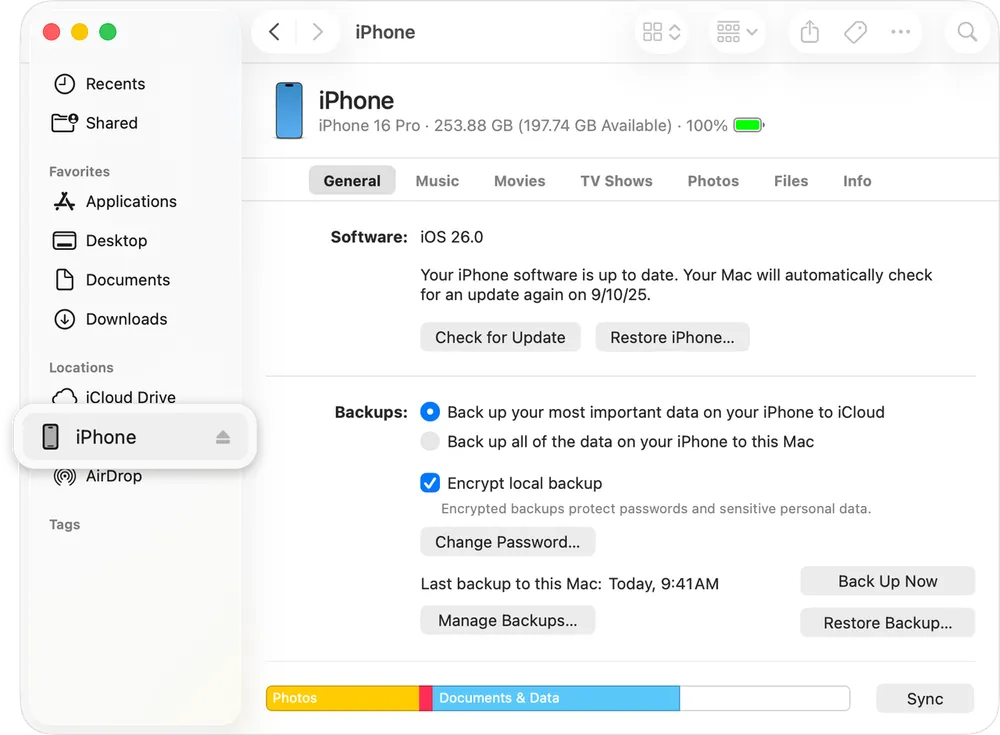Screen dimensions: 1000x735
Task: Click the Documents sidebar icon
Action: tap(64, 279)
